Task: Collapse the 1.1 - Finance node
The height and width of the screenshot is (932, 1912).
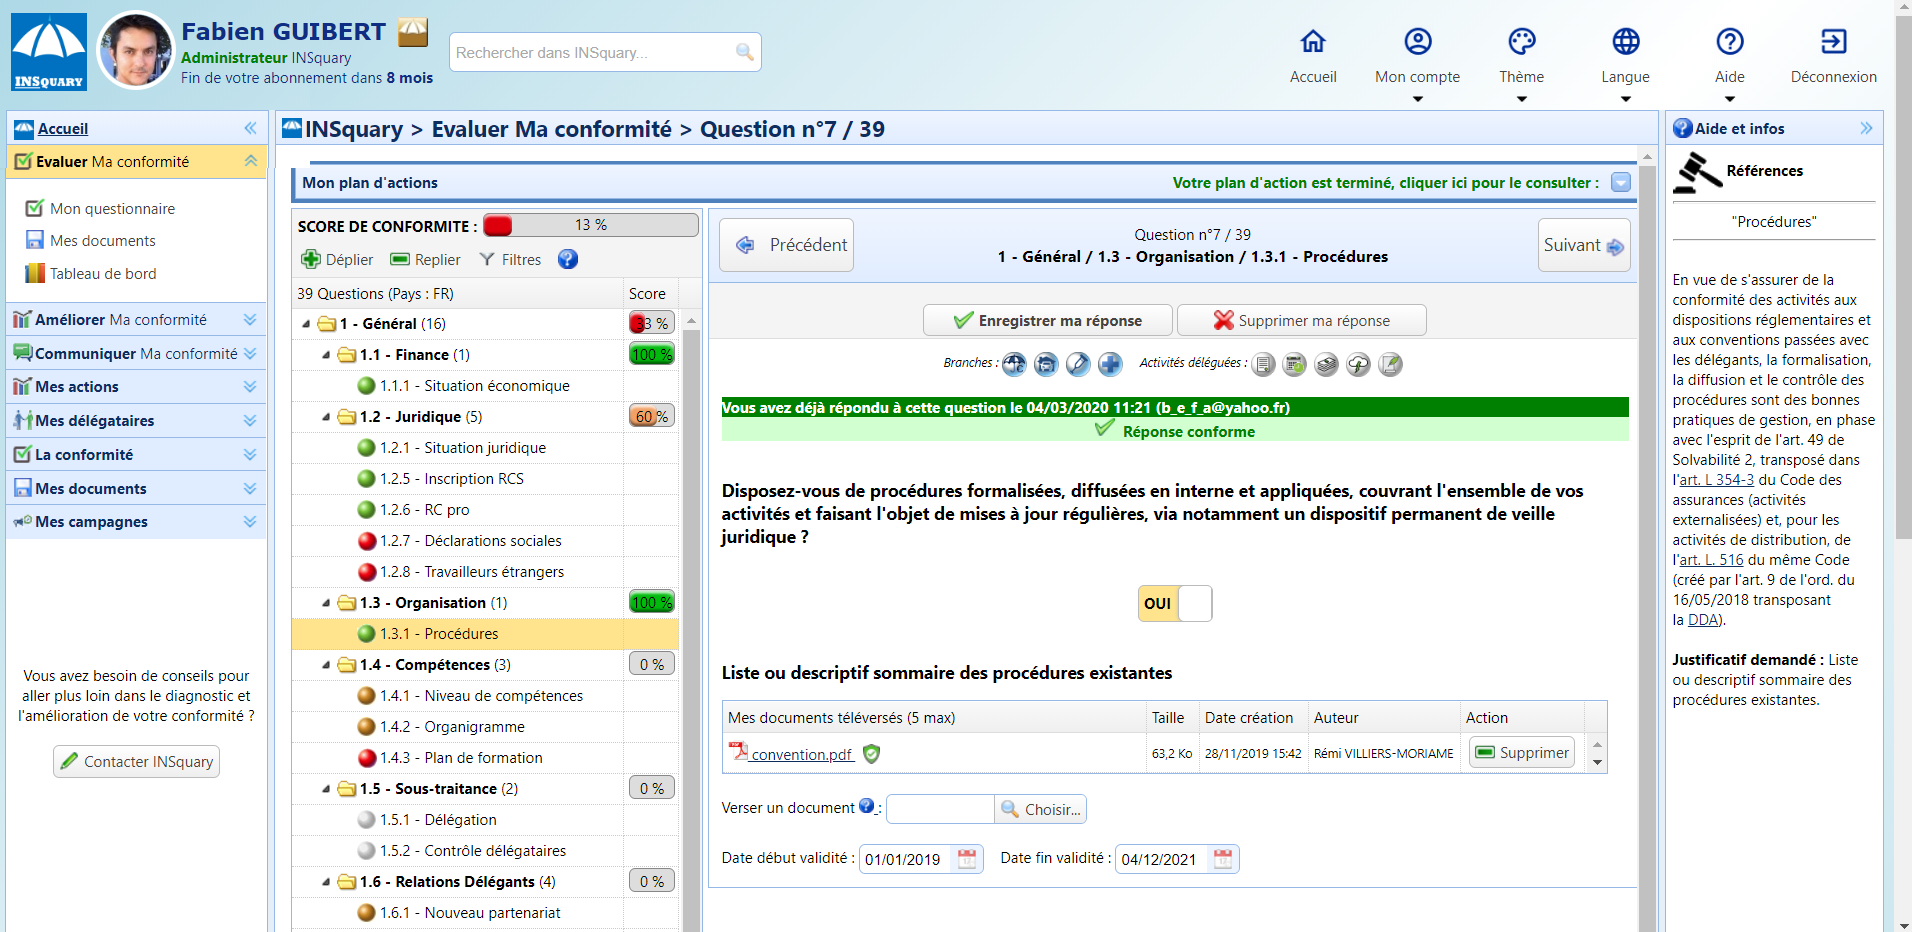Action: coord(326,355)
